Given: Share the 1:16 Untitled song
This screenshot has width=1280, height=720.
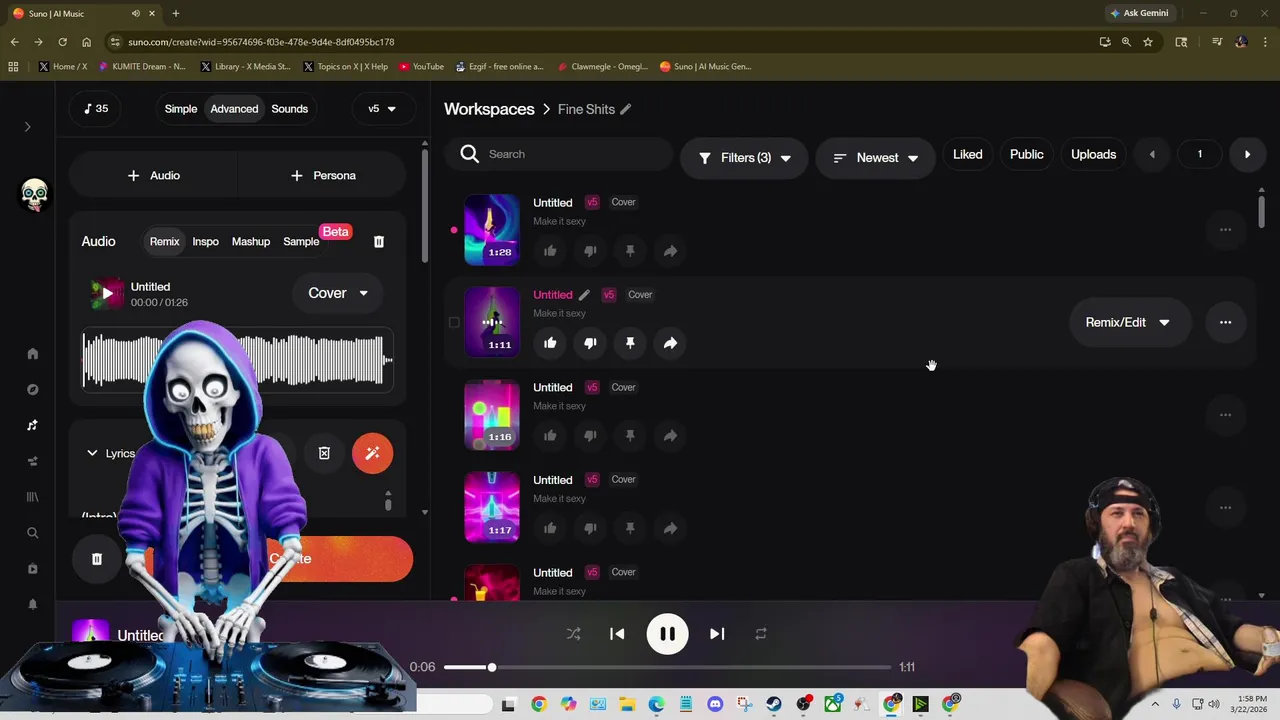Looking at the screenshot, I should pos(670,436).
